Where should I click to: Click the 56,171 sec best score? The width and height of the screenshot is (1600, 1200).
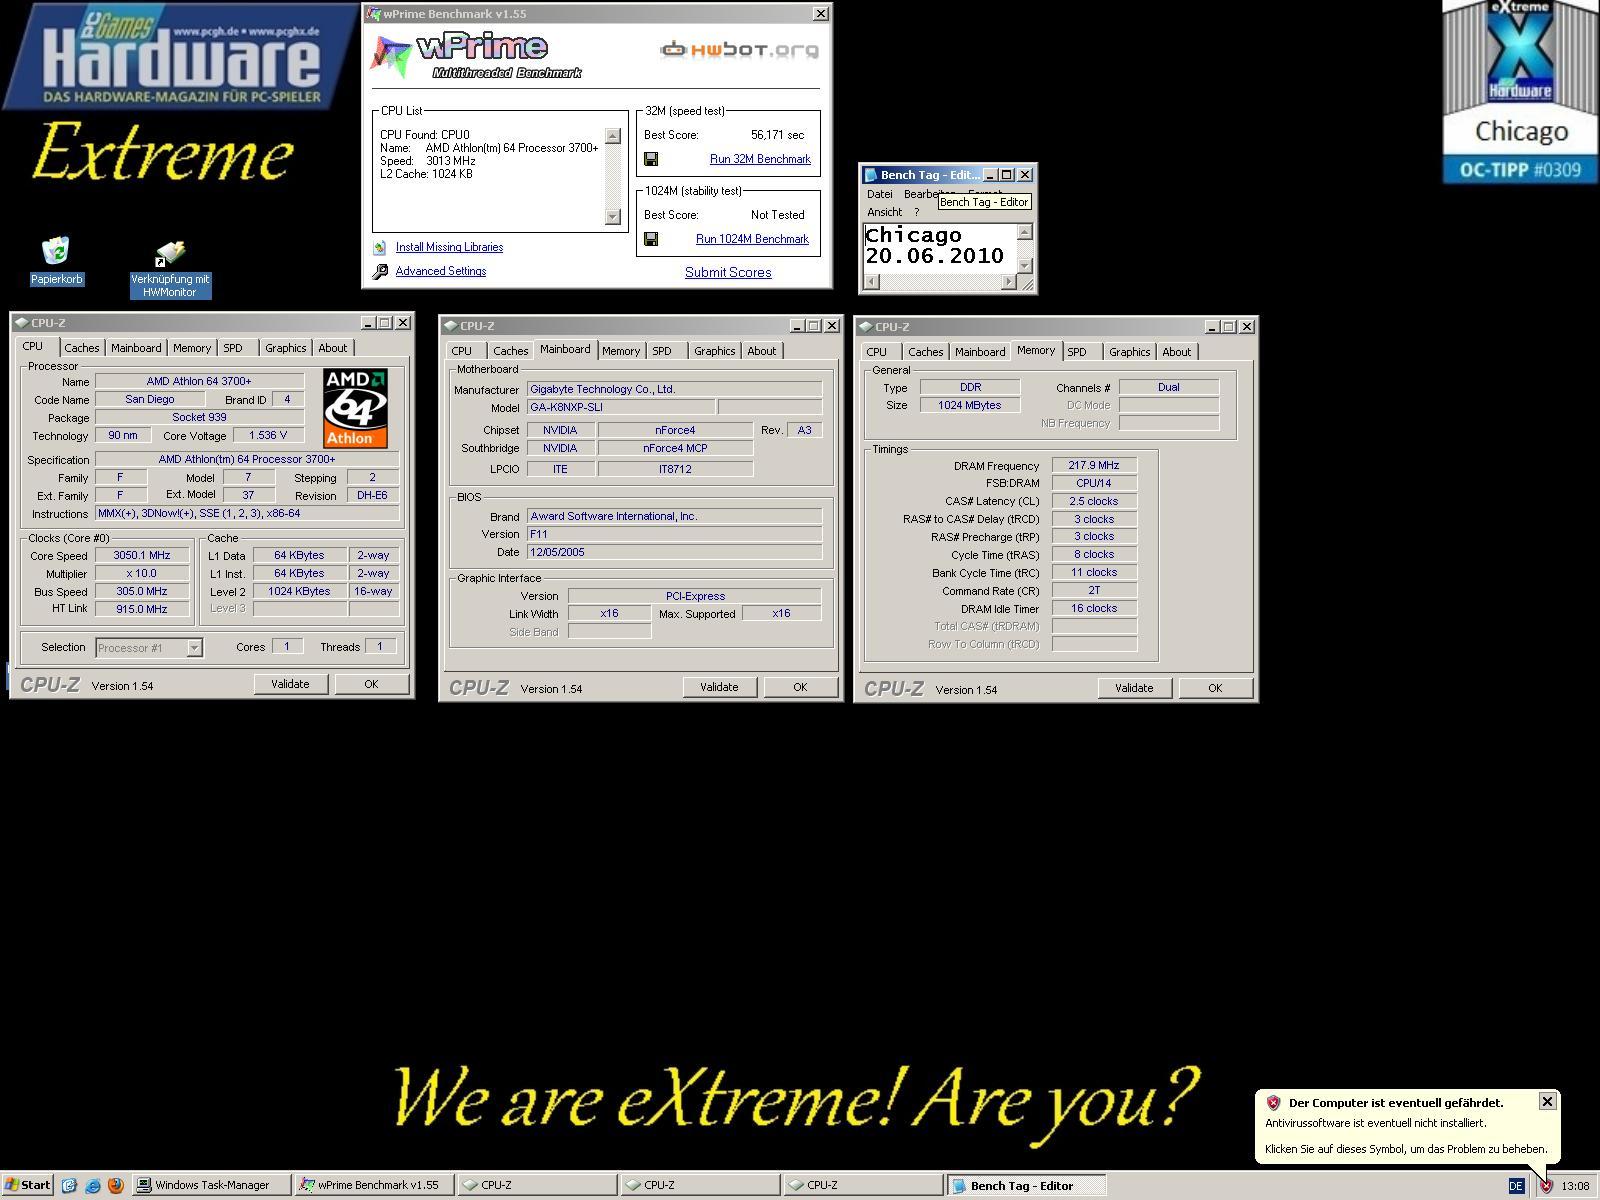777,135
